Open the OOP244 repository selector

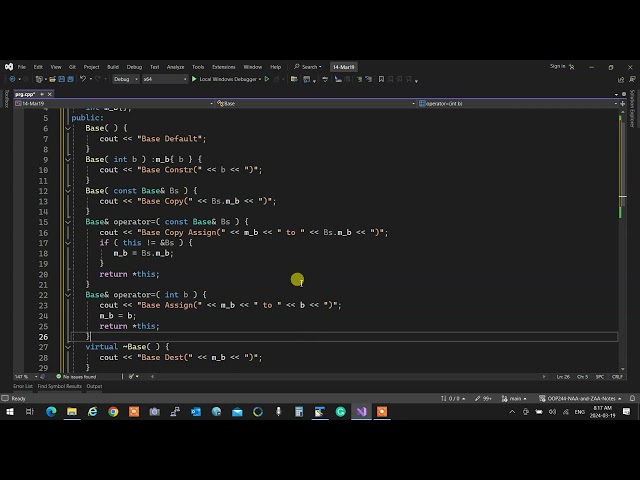(x=580, y=398)
